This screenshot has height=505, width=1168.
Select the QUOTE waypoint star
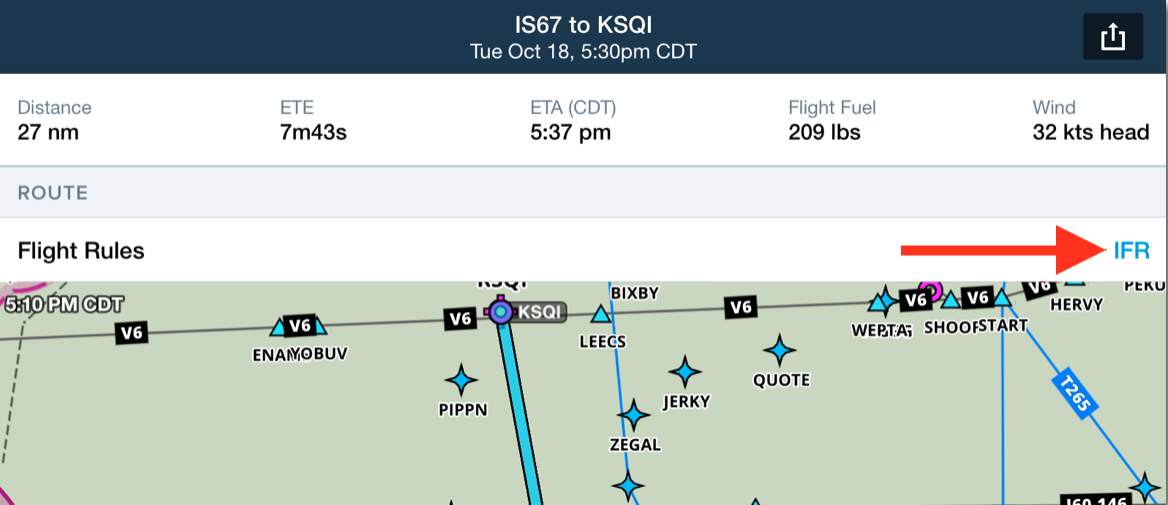tap(780, 350)
